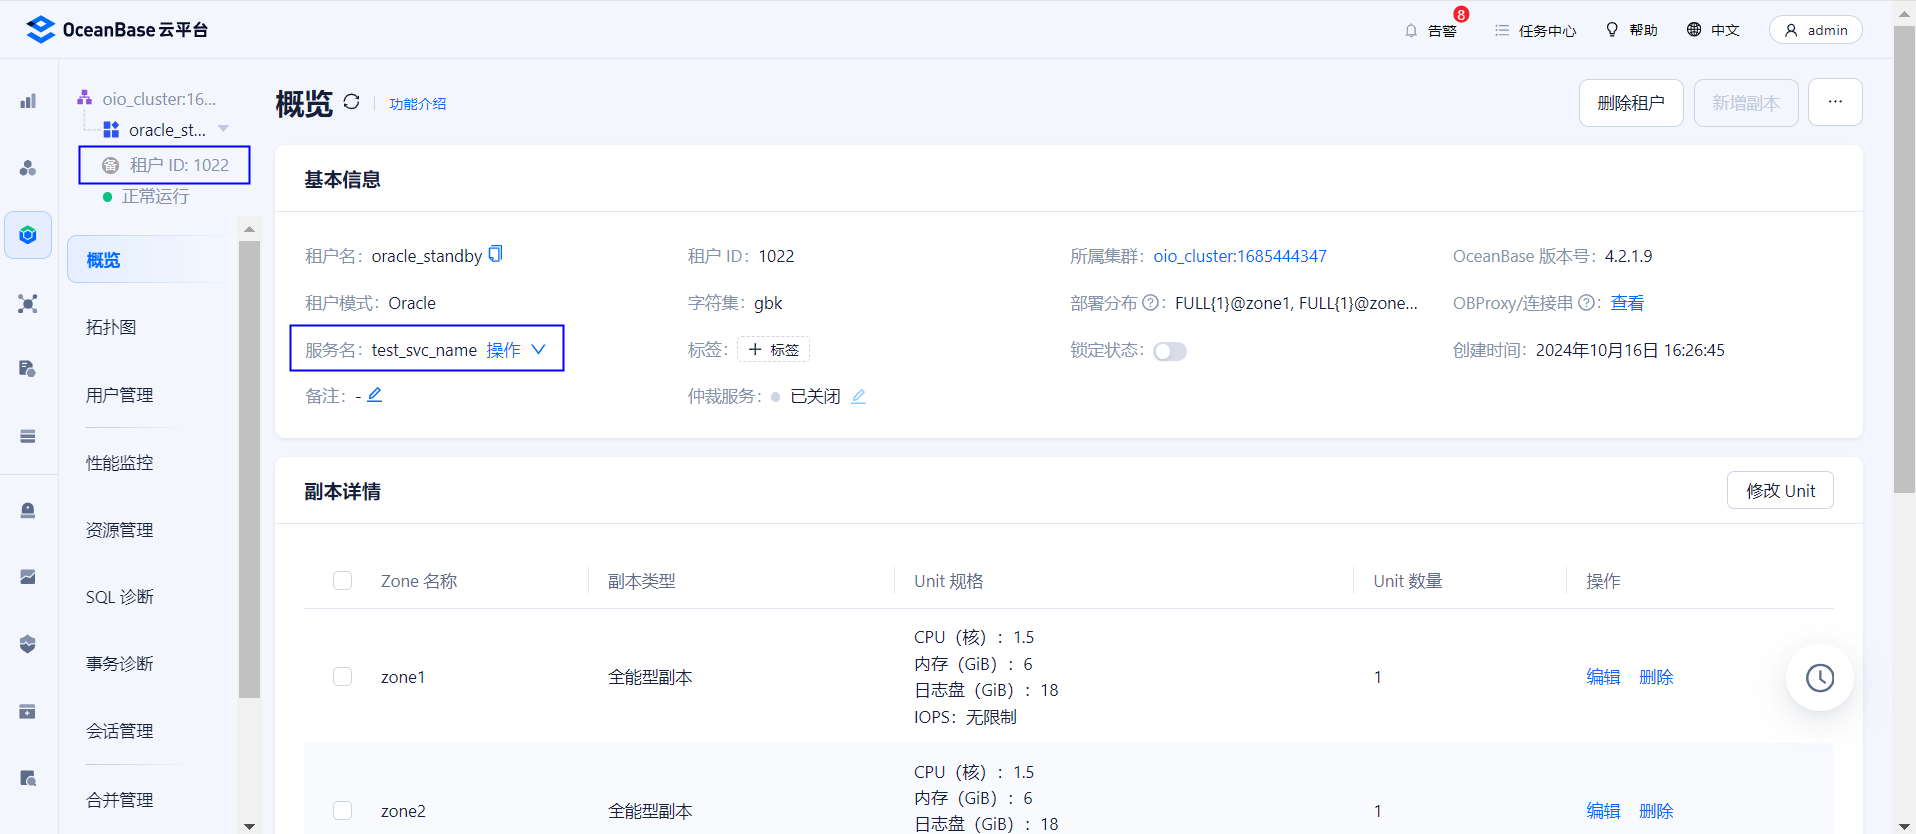Click 编辑 for zone2 replica
Screen dimensions: 1916x834
coord(1603,811)
